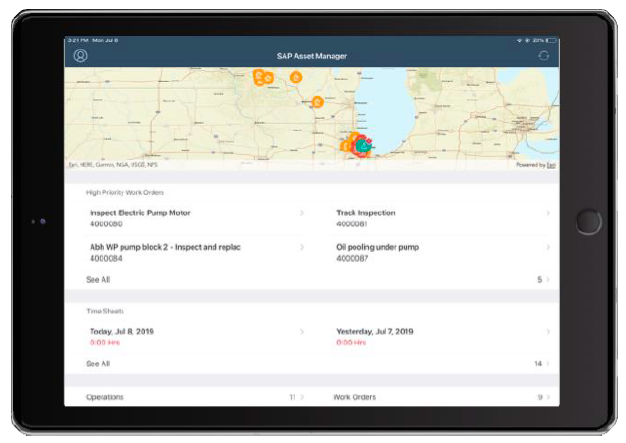Select the teal current-location map marker

click(363, 146)
